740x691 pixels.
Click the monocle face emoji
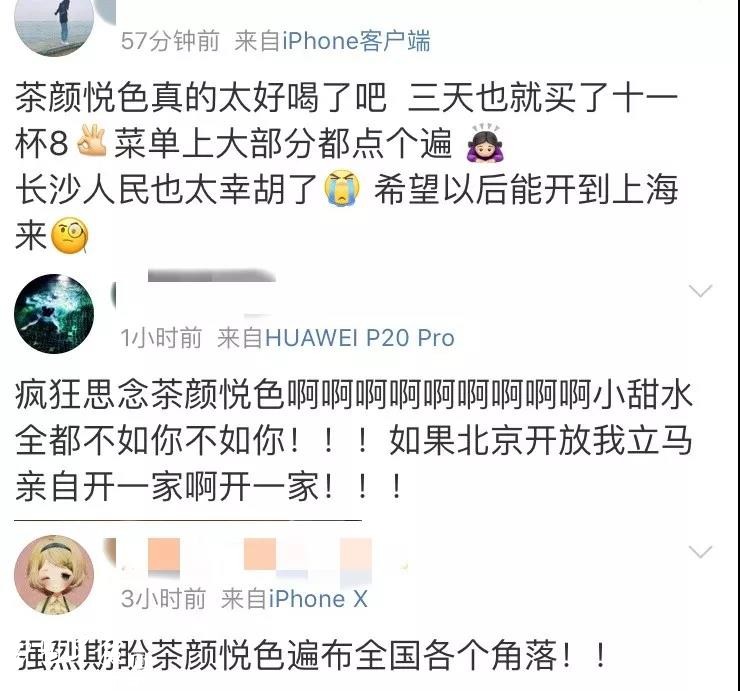click(69, 235)
